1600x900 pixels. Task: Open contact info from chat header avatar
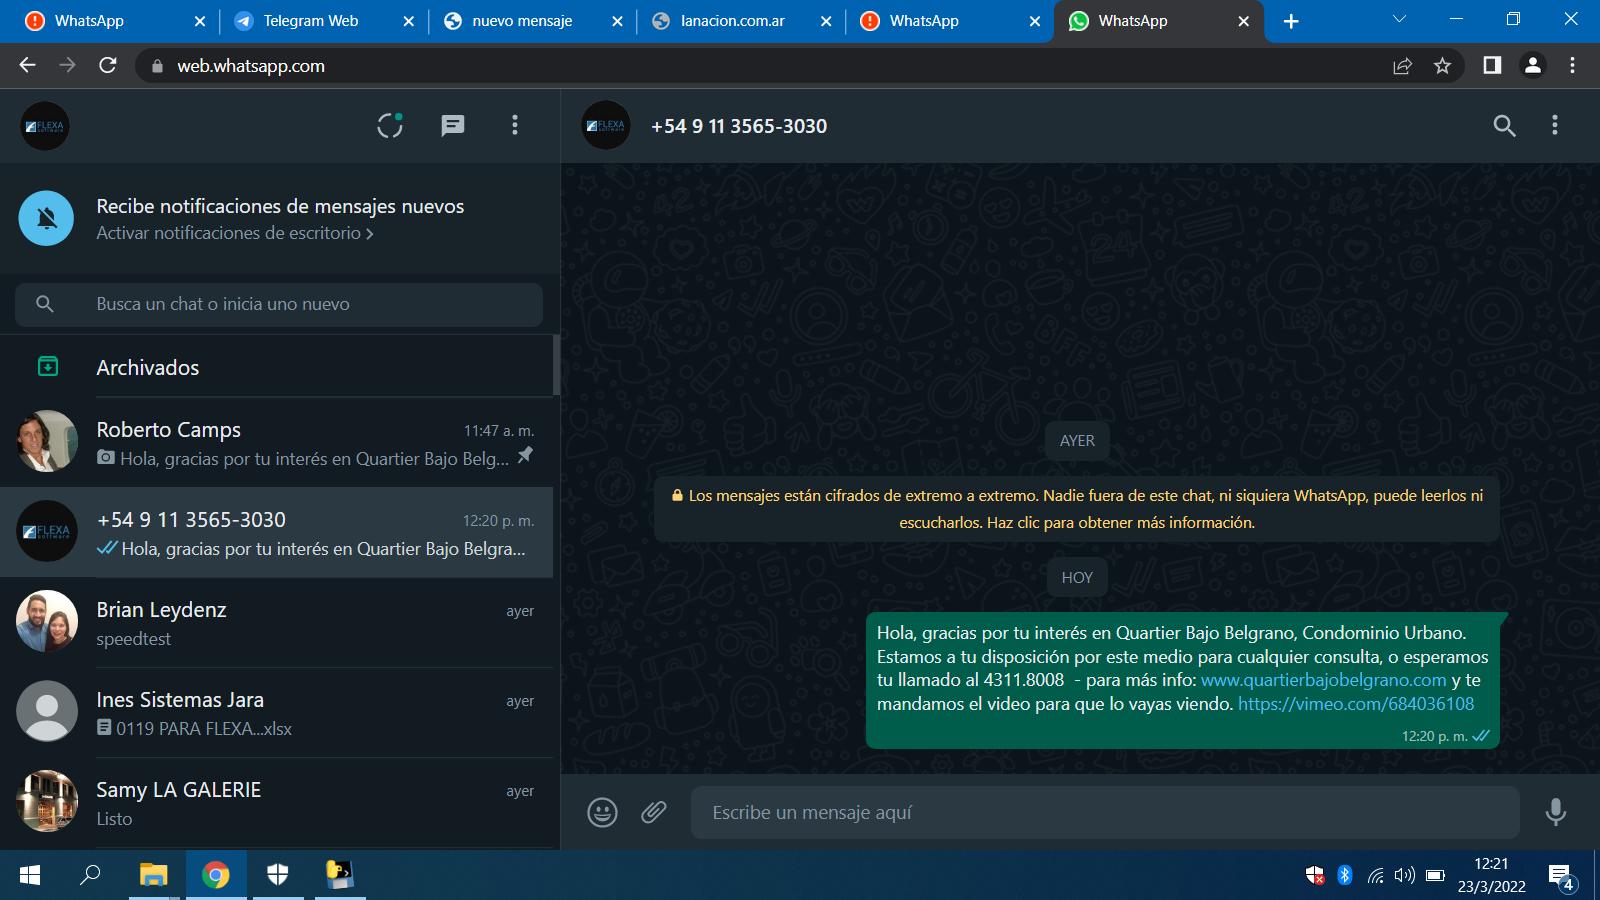[x=606, y=126]
